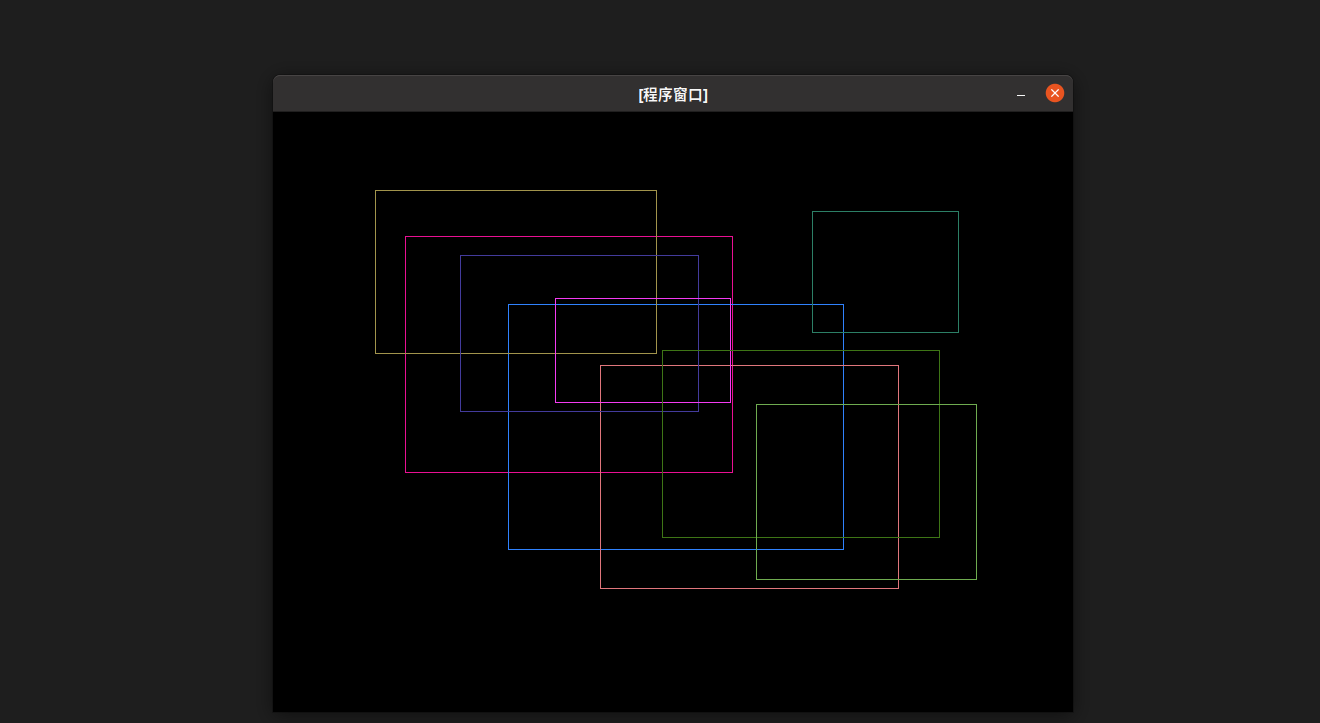The image size is (1320, 723).
Task: Minimize the 程序窗口 window
Action: tap(1021, 94)
